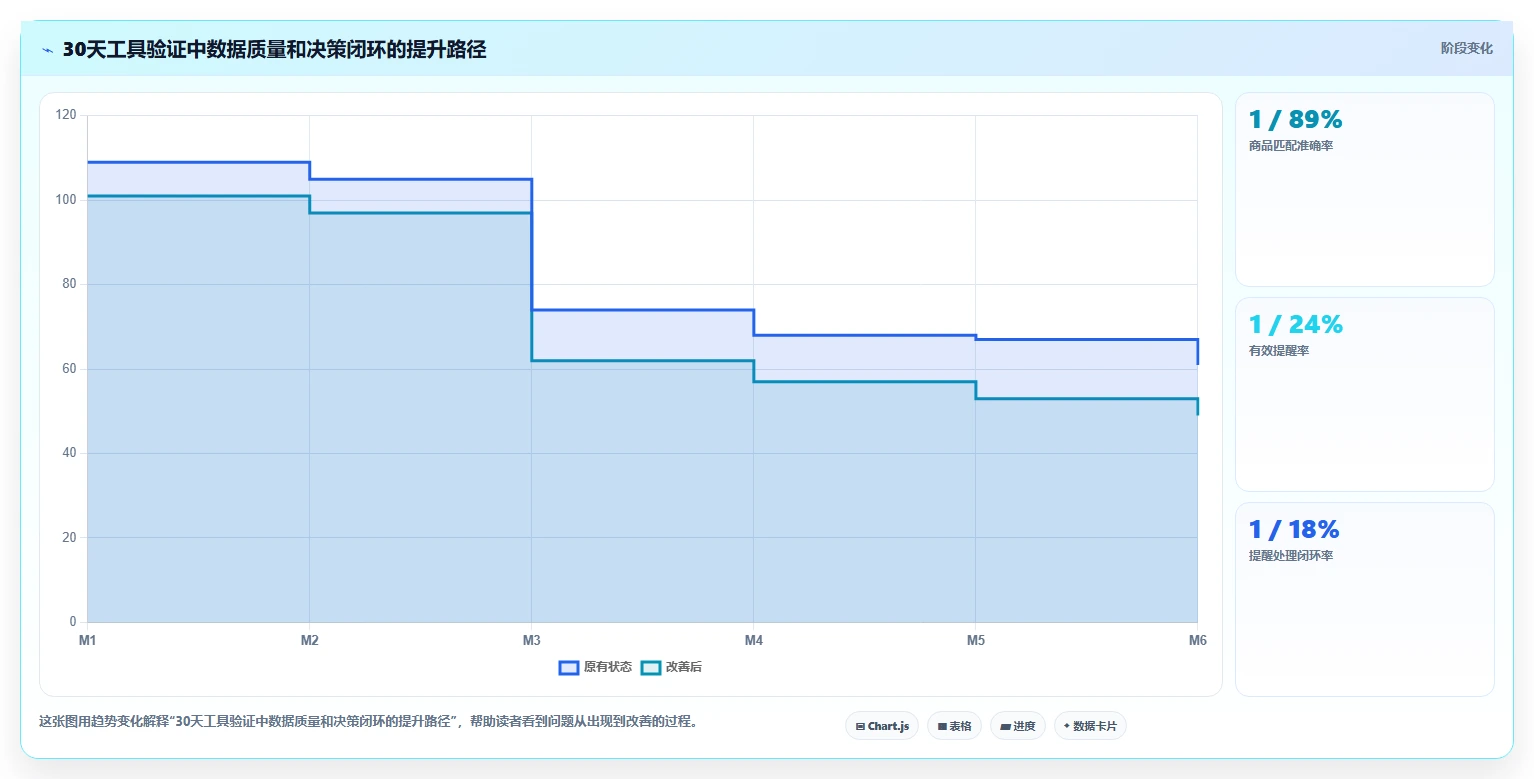Open the 有效提醒率 card
1534x779 pixels.
point(1365,394)
